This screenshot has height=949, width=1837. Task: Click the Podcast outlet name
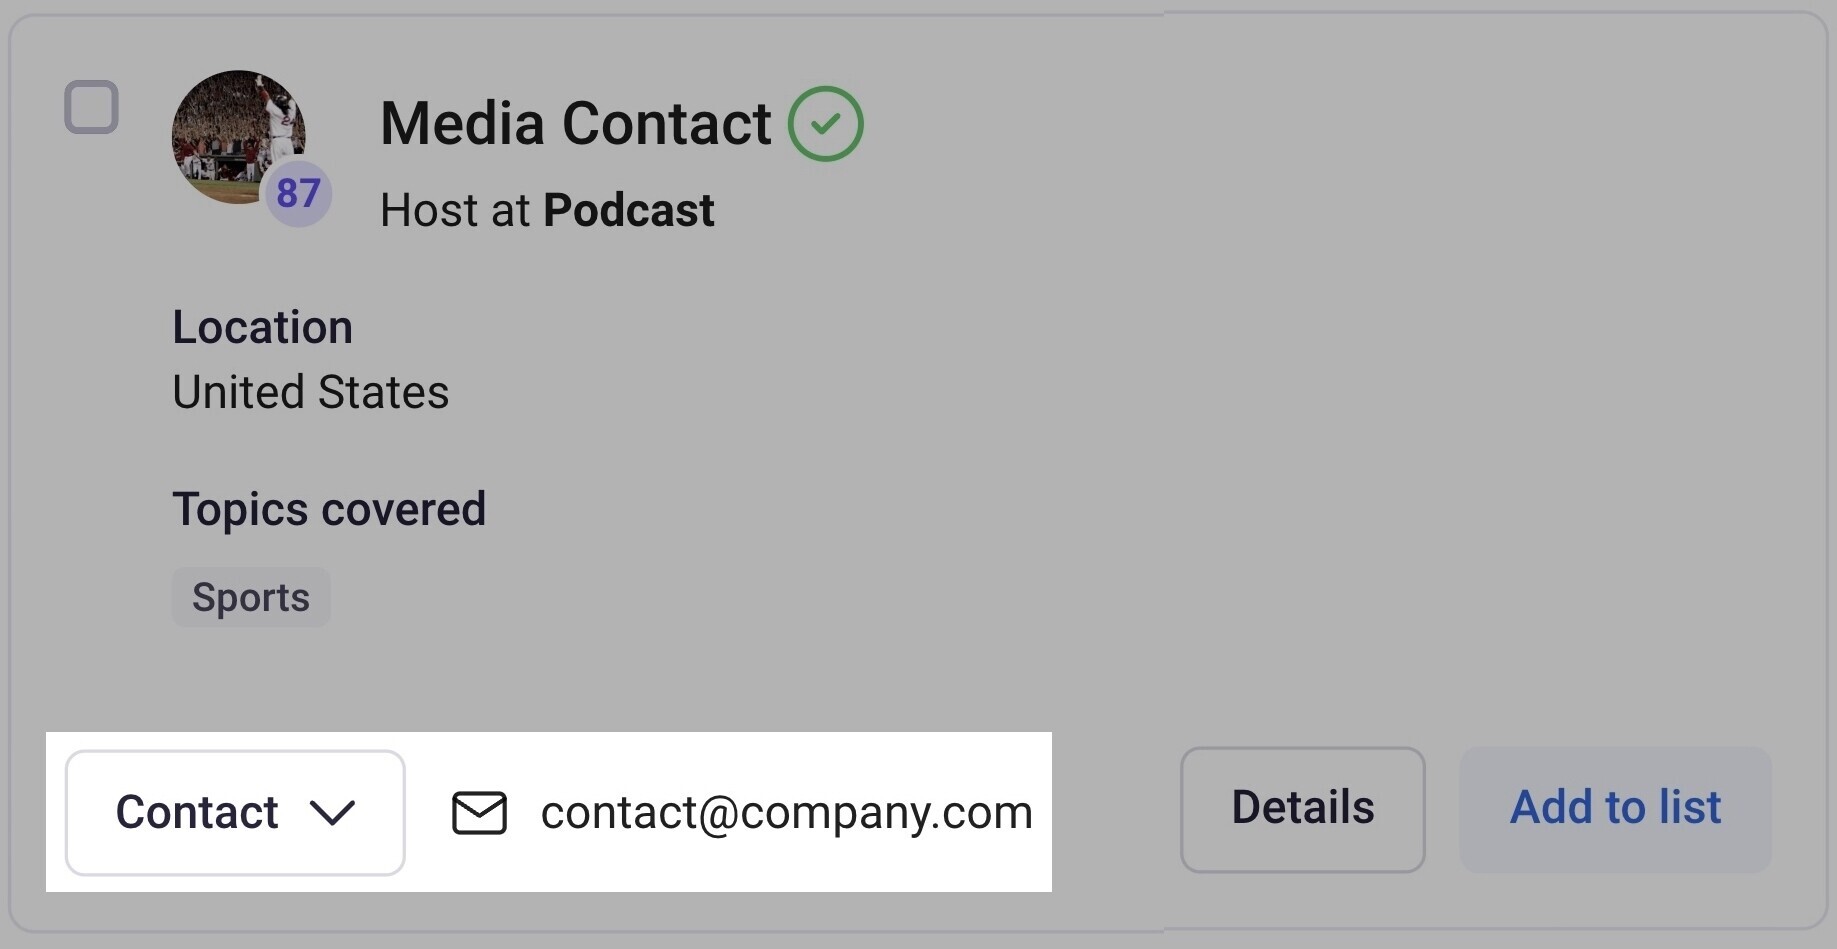tap(628, 211)
